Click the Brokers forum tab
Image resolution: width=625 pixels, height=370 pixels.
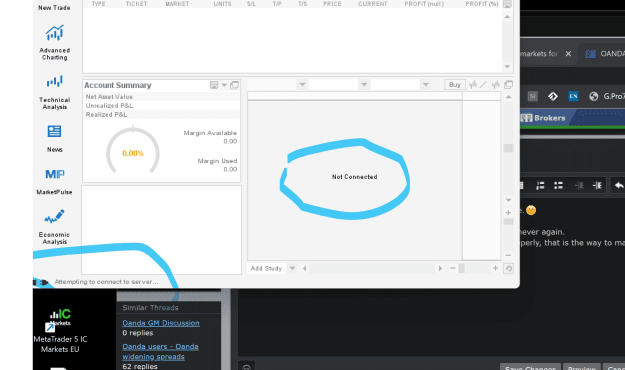coord(543,118)
